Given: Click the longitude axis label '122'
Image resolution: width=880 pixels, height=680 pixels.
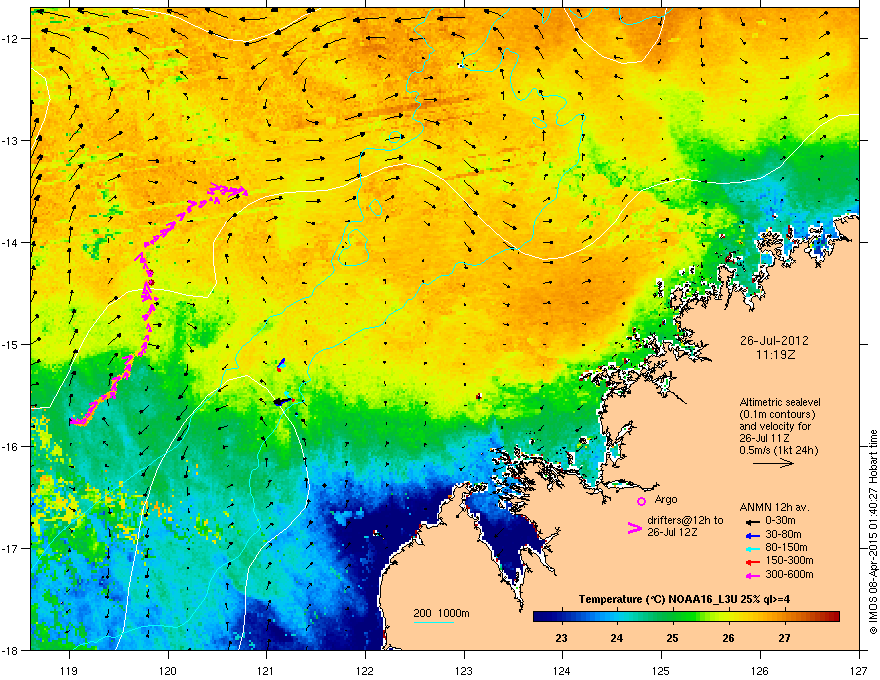Looking at the screenshot, I should [365, 670].
